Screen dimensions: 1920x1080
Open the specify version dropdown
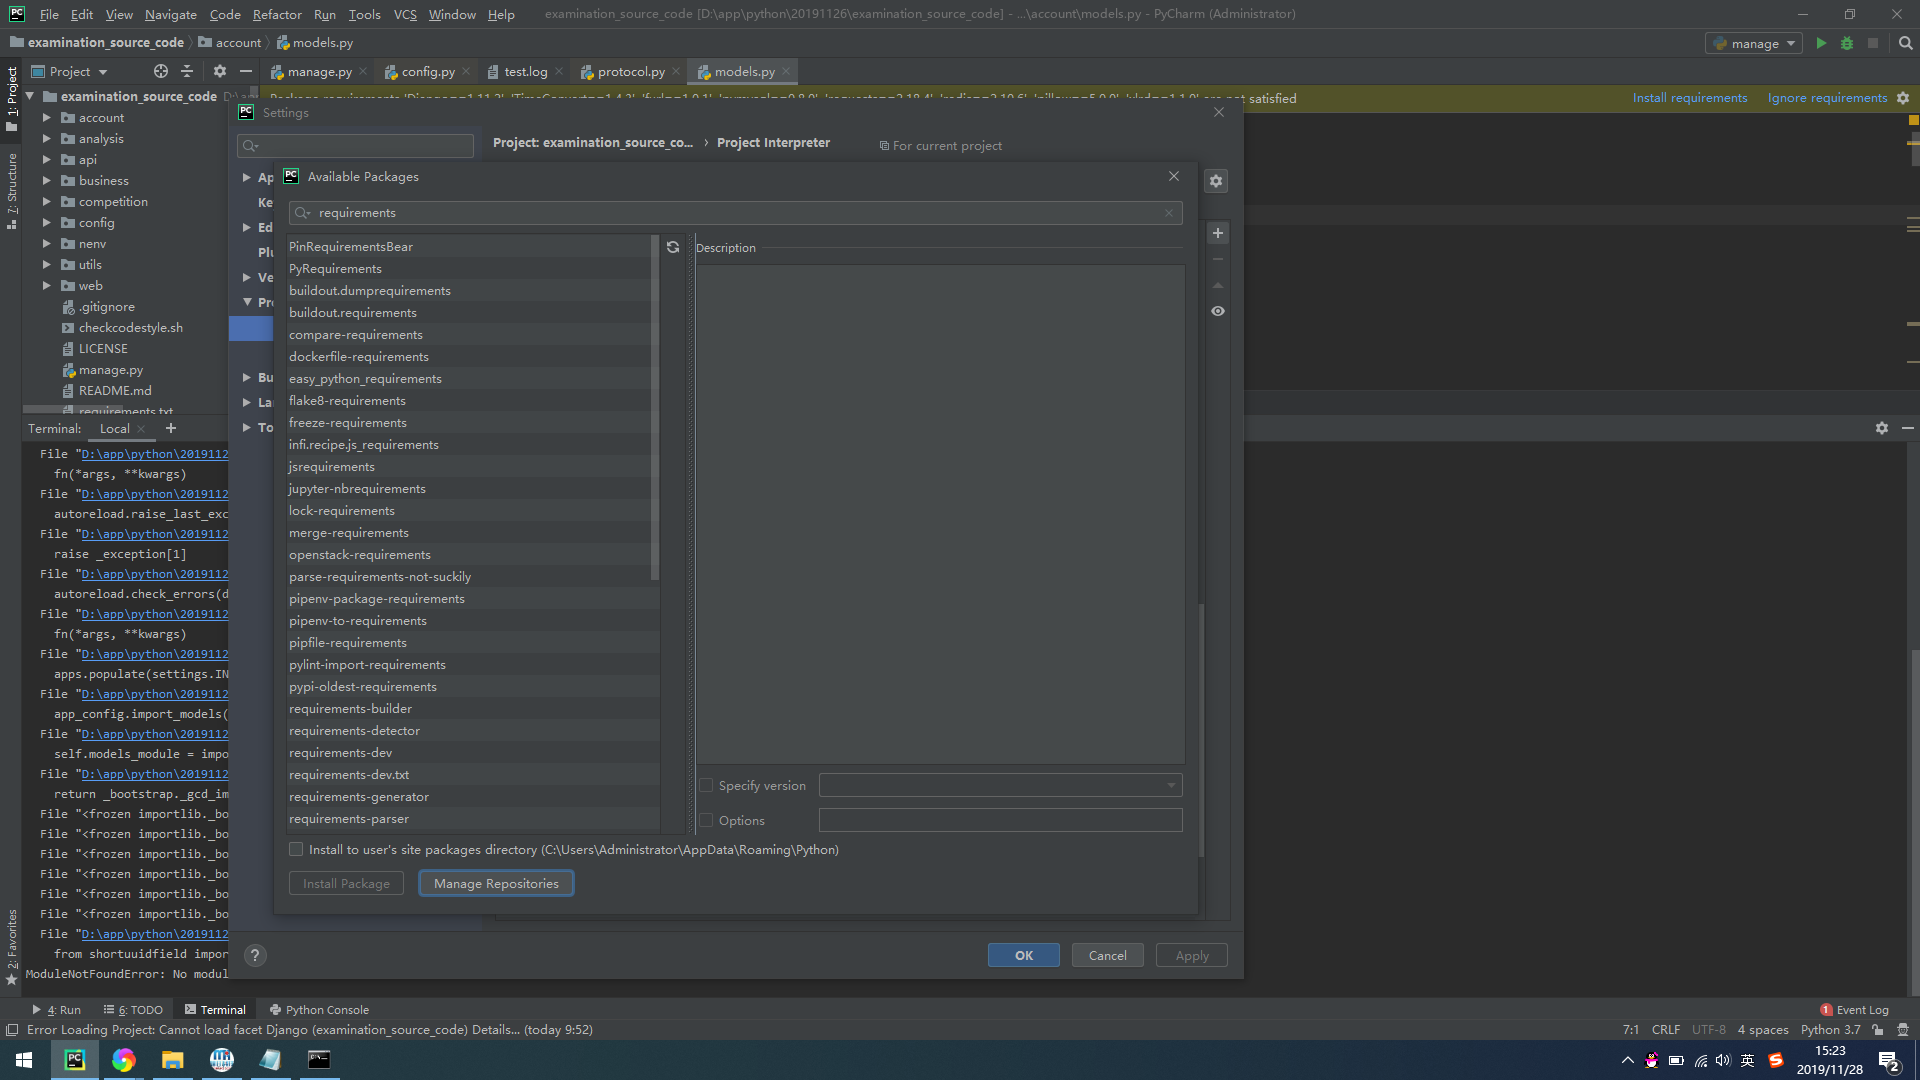[1171, 786]
